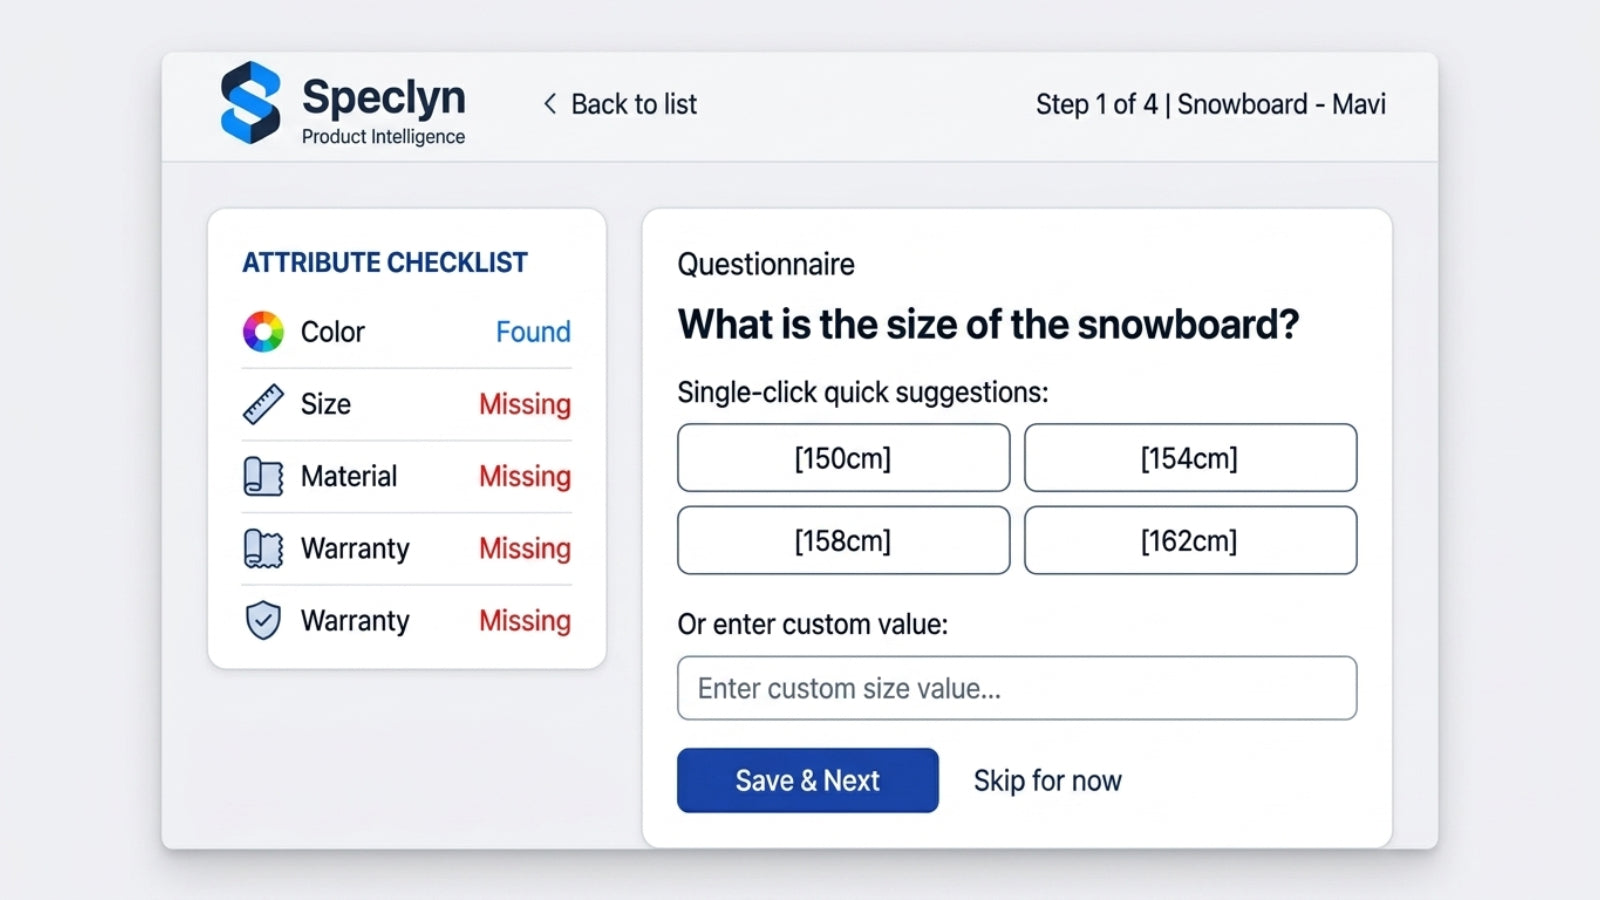Click the Speclyn logo icon
This screenshot has width=1600, height=900.
[x=250, y=103]
